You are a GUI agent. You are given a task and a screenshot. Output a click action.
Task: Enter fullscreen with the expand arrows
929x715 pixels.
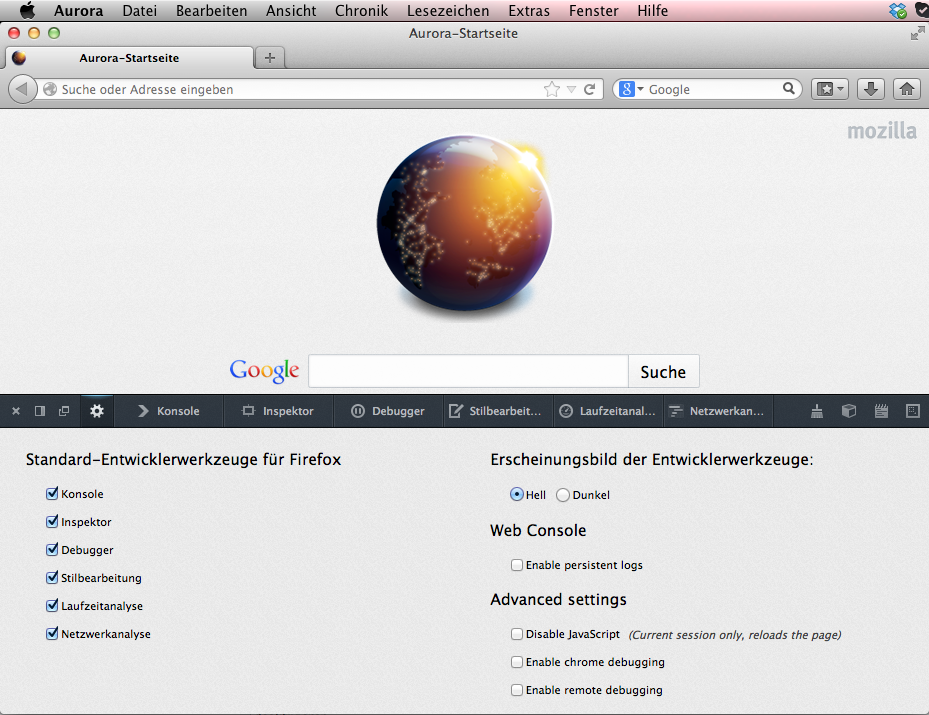point(917,34)
